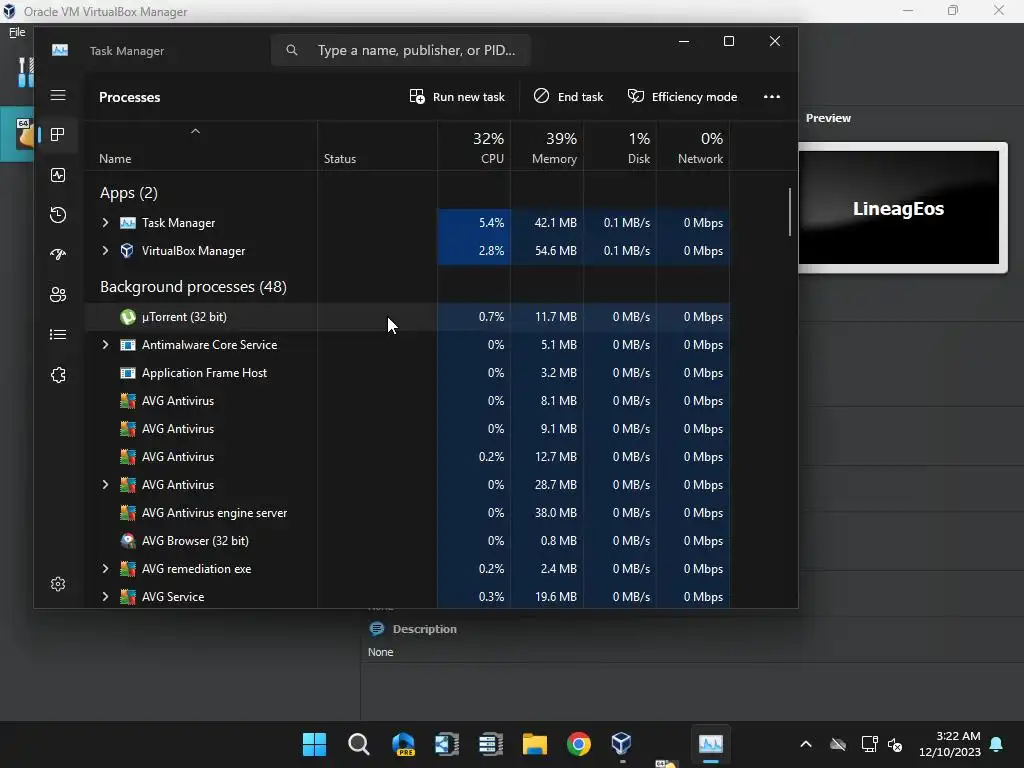Open the File menu in VirtualBox Manager
The height and width of the screenshot is (768, 1024).
point(17,32)
